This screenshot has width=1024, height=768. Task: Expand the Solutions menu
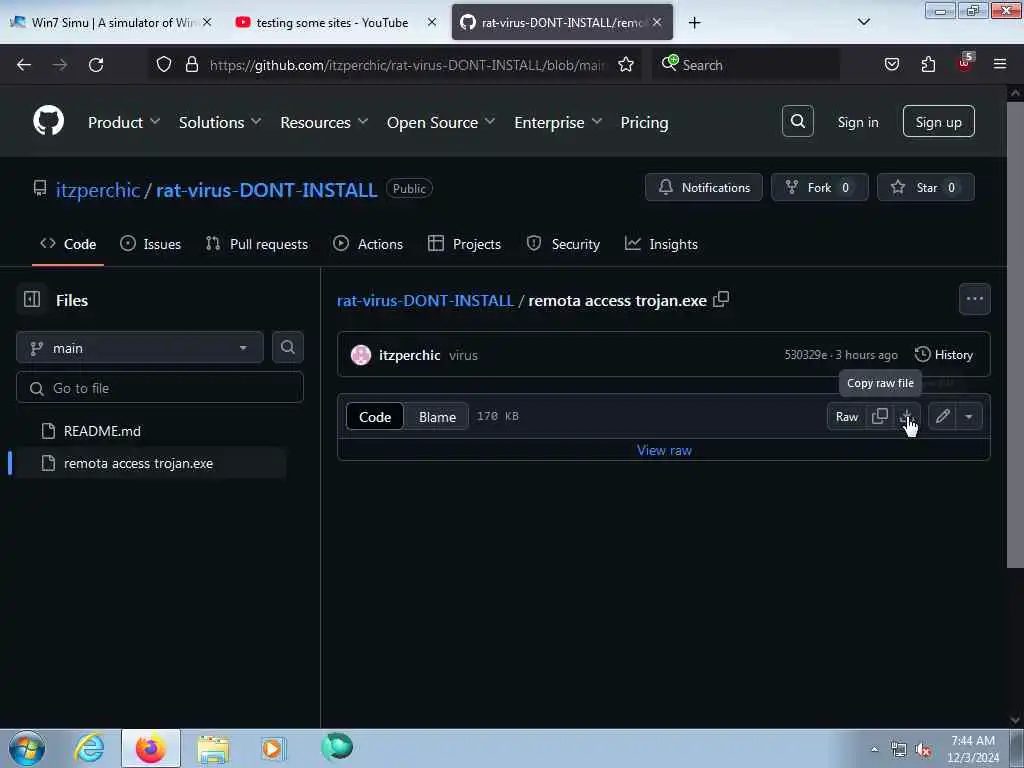(x=220, y=122)
